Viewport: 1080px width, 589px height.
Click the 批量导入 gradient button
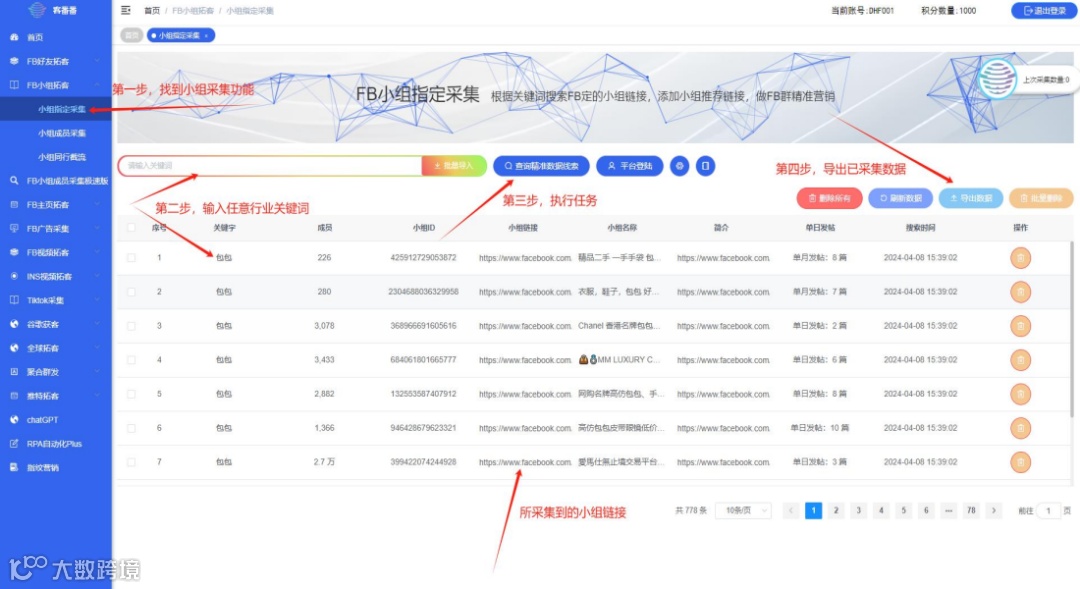click(x=454, y=166)
